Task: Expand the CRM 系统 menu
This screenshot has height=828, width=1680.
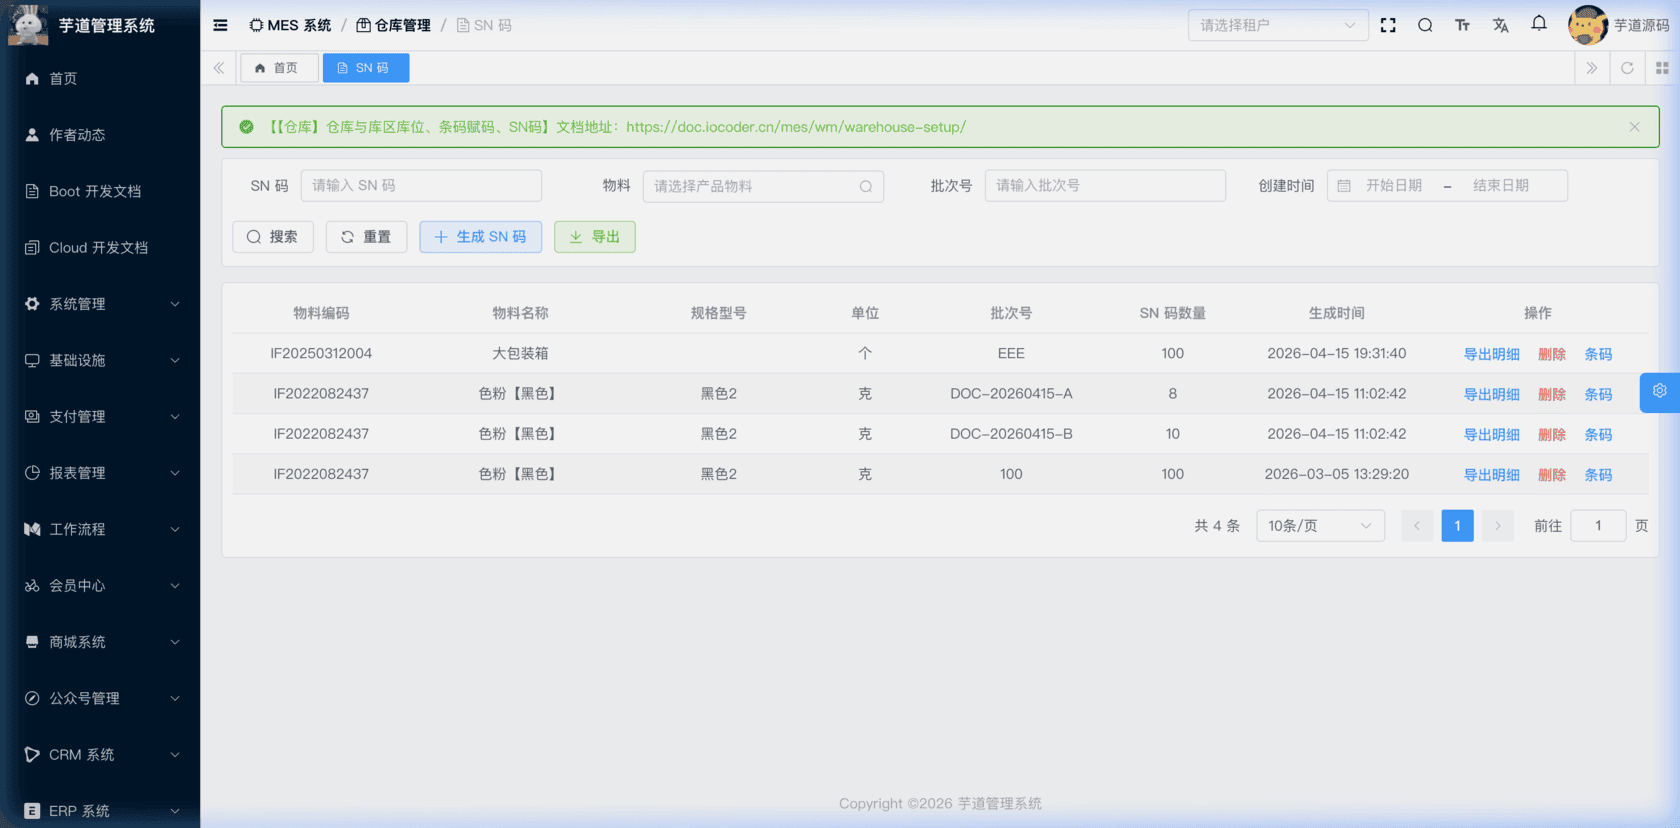Action: pyautogui.click(x=100, y=754)
